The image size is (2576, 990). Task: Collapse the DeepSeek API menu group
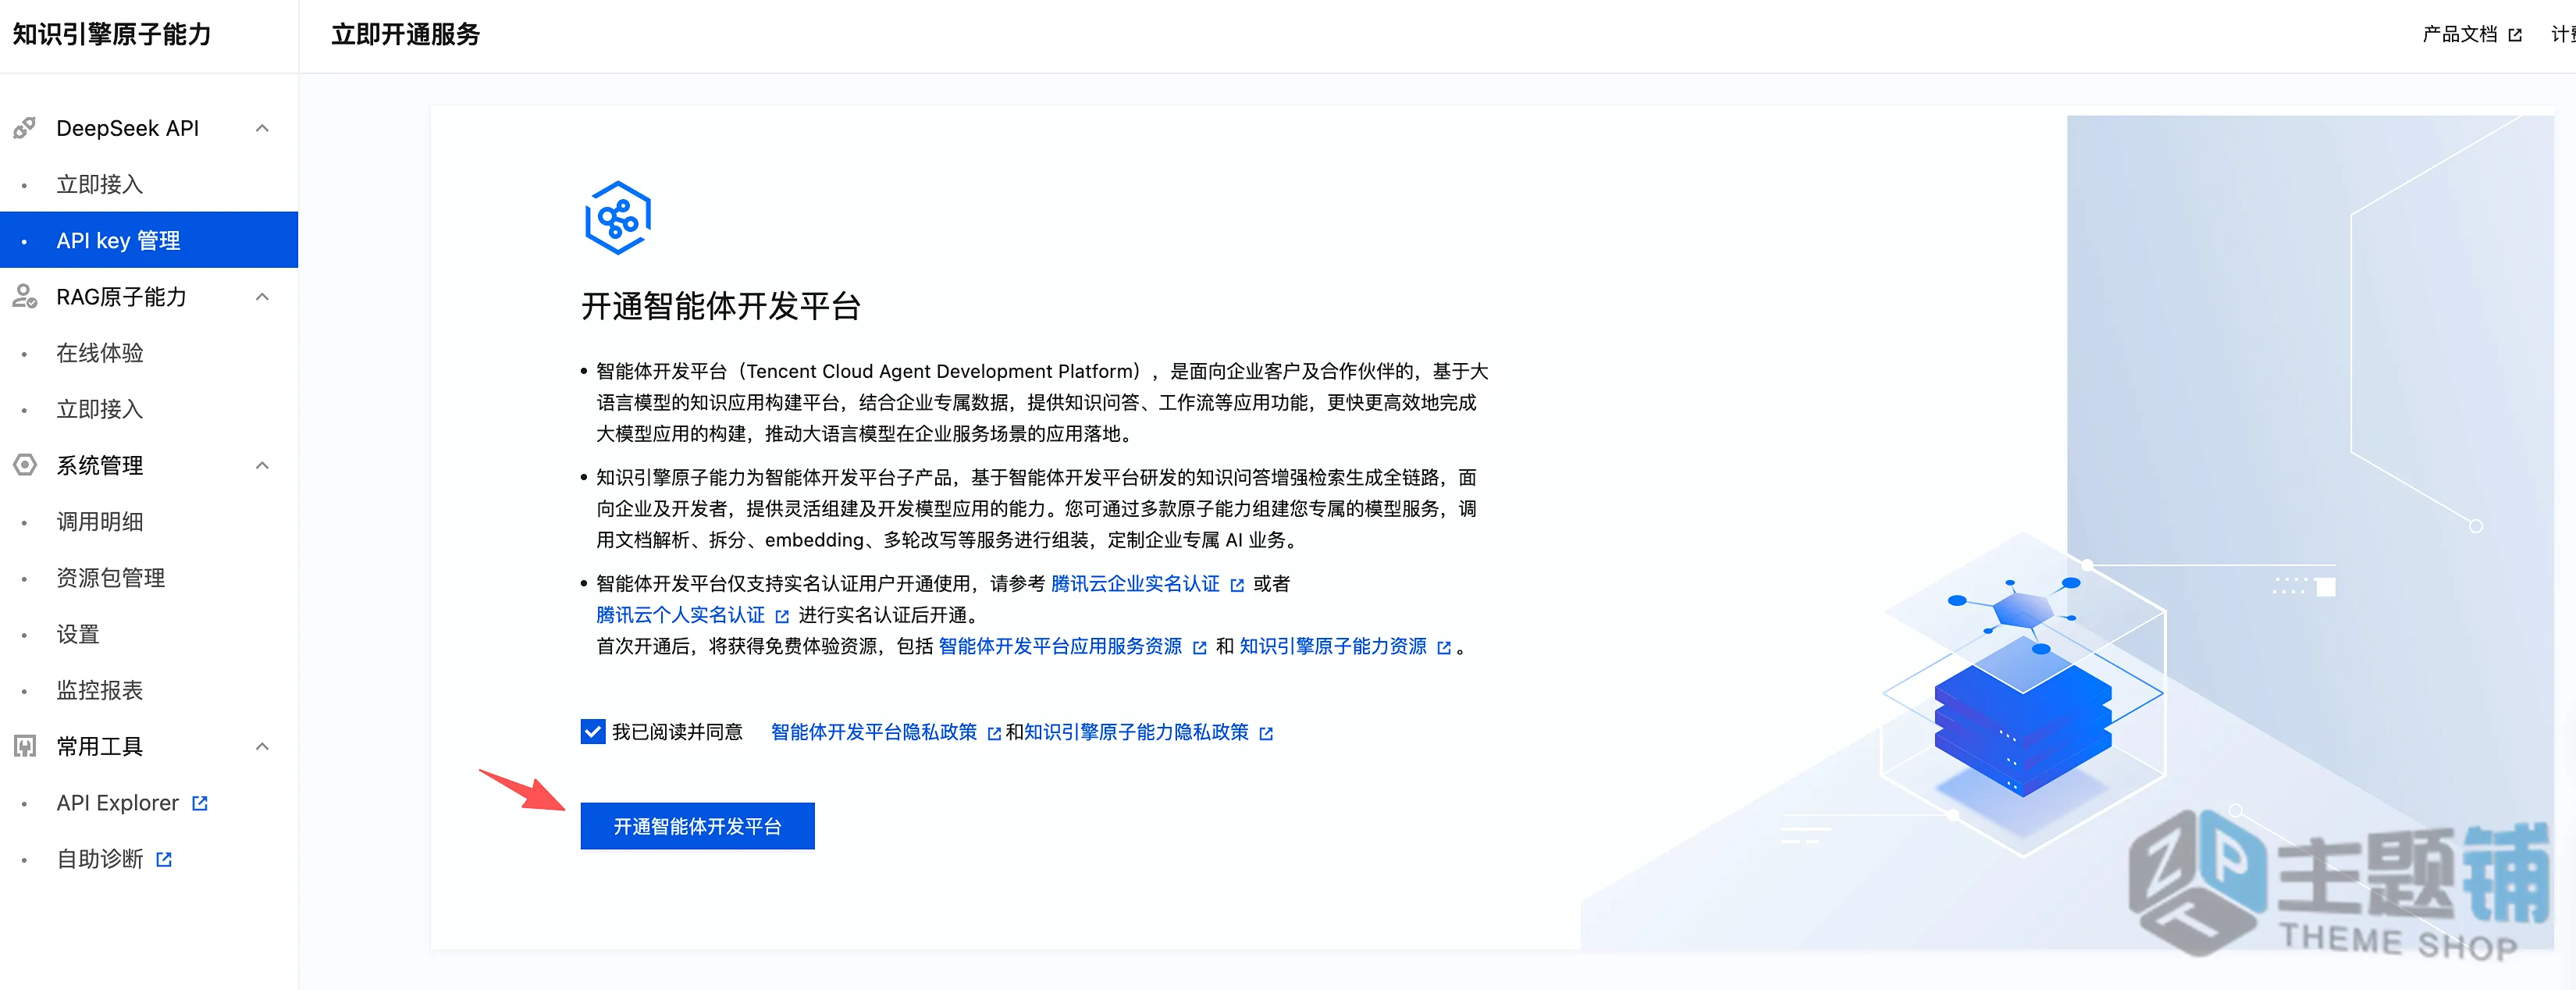click(x=262, y=128)
